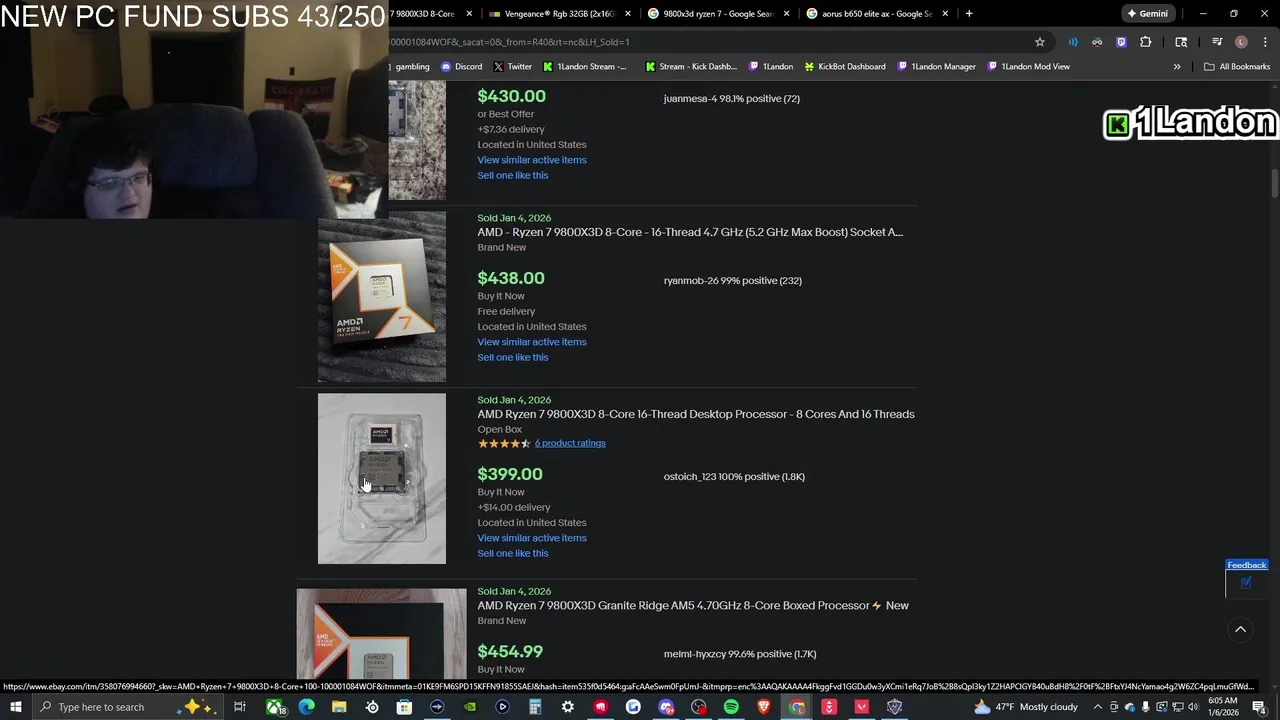The image size is (1280, 720).
Task: Click Sell one like this under $438.00 listing
Action: (513, 357)
